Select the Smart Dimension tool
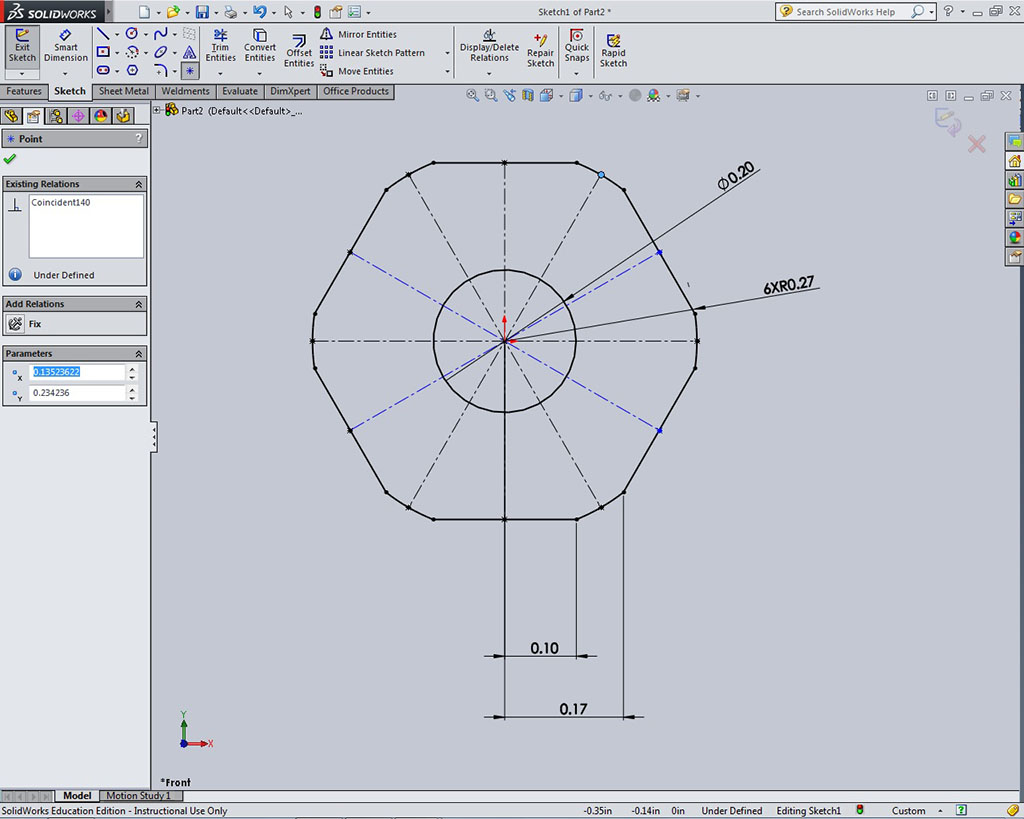Screen dimensions: 1024x819 (66, 45)
